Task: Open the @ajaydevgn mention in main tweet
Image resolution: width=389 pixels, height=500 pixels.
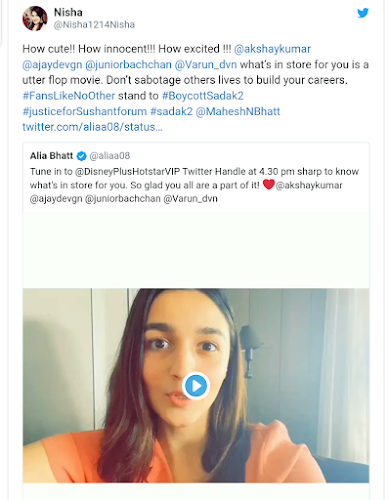Action: [x=52, y=65]
